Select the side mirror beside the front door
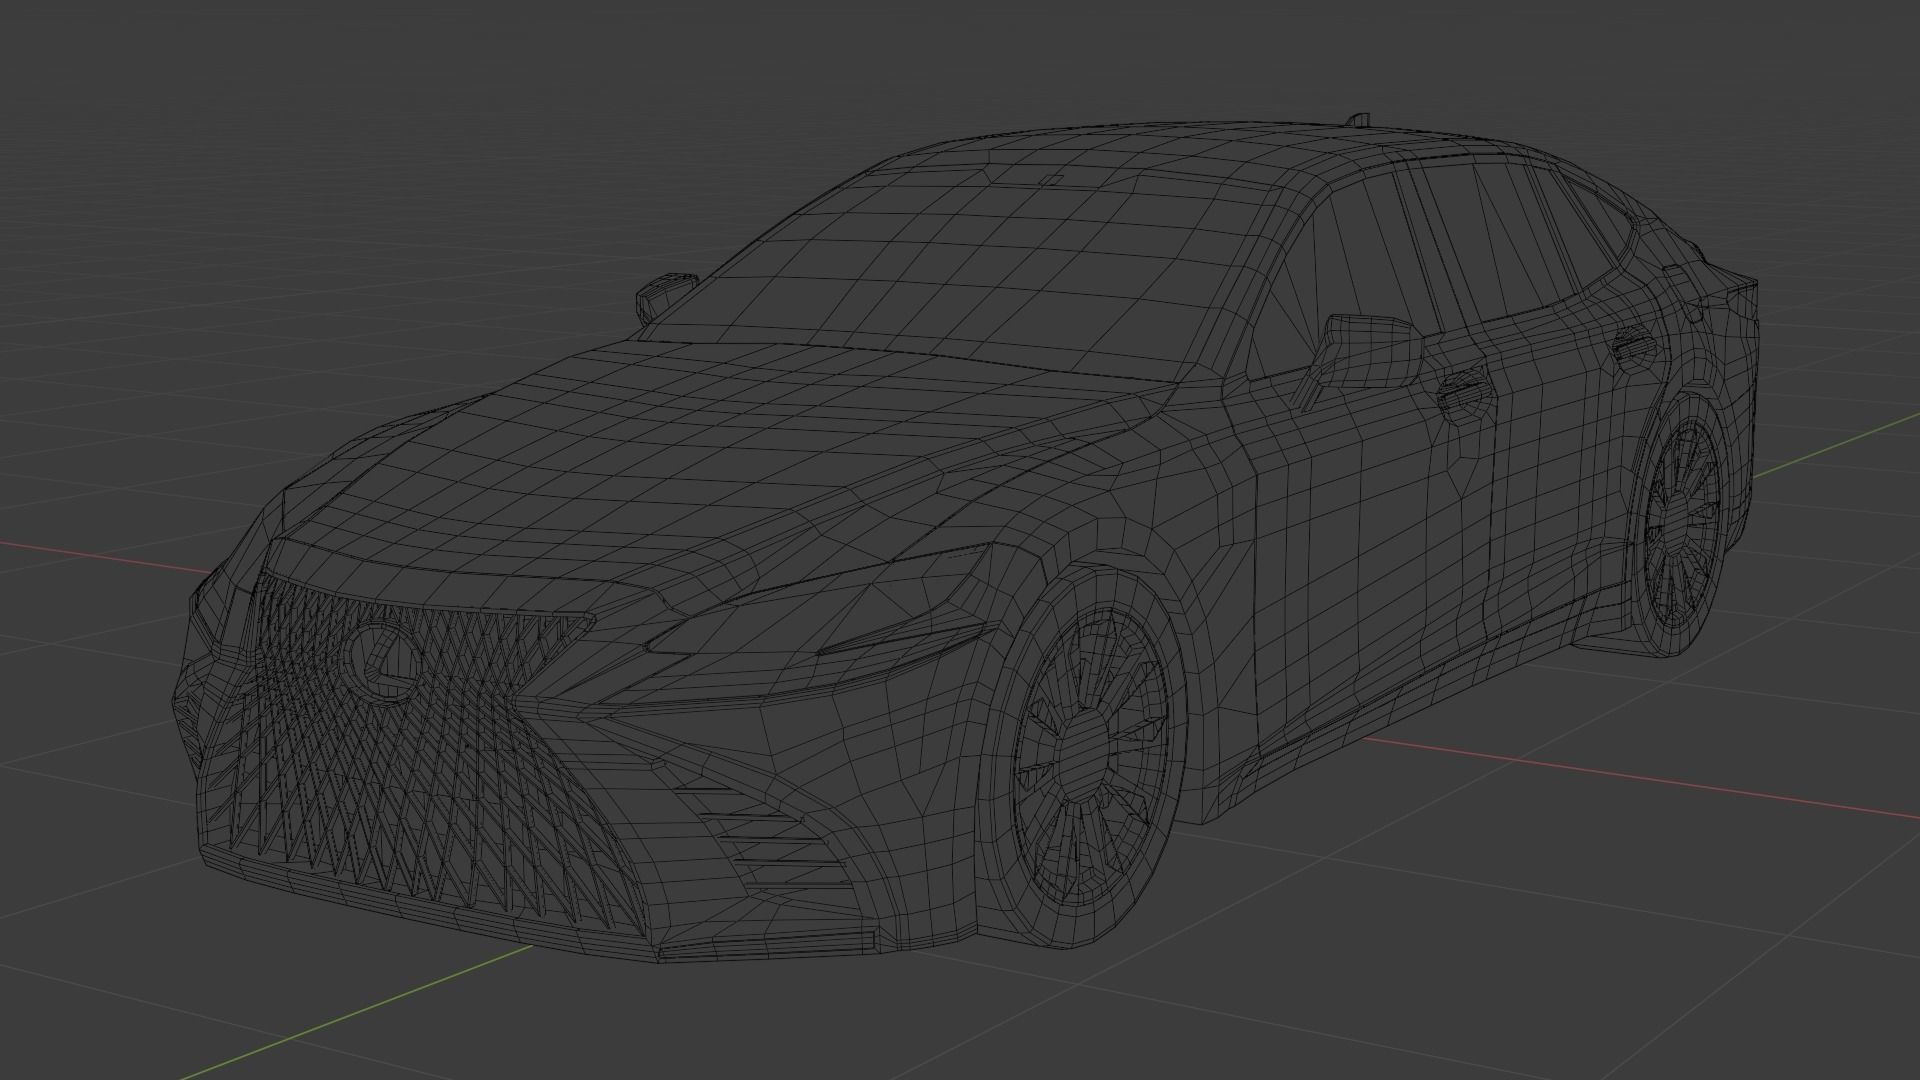Image resolution: width=1920 pixels, height=1080 pixels. [x=1368, y=352]
